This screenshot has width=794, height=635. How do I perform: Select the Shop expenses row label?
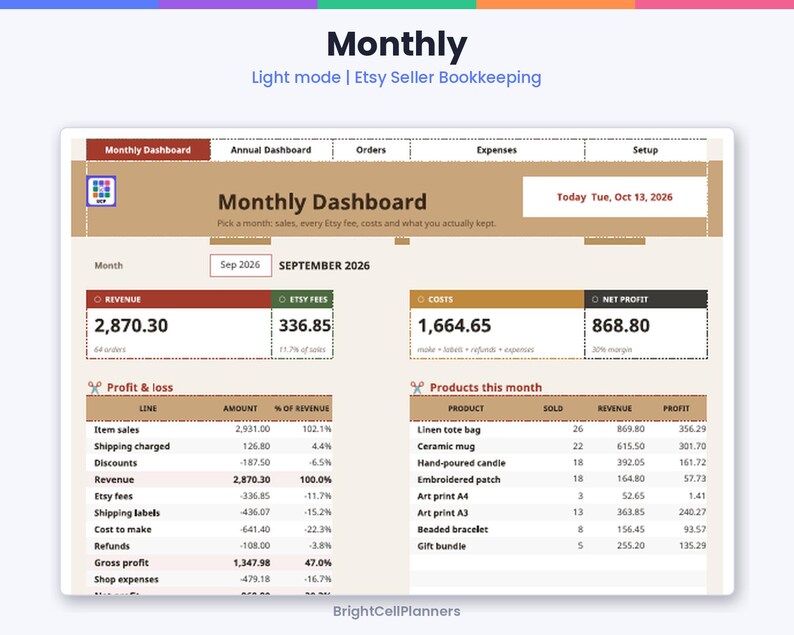pos(126,579)
